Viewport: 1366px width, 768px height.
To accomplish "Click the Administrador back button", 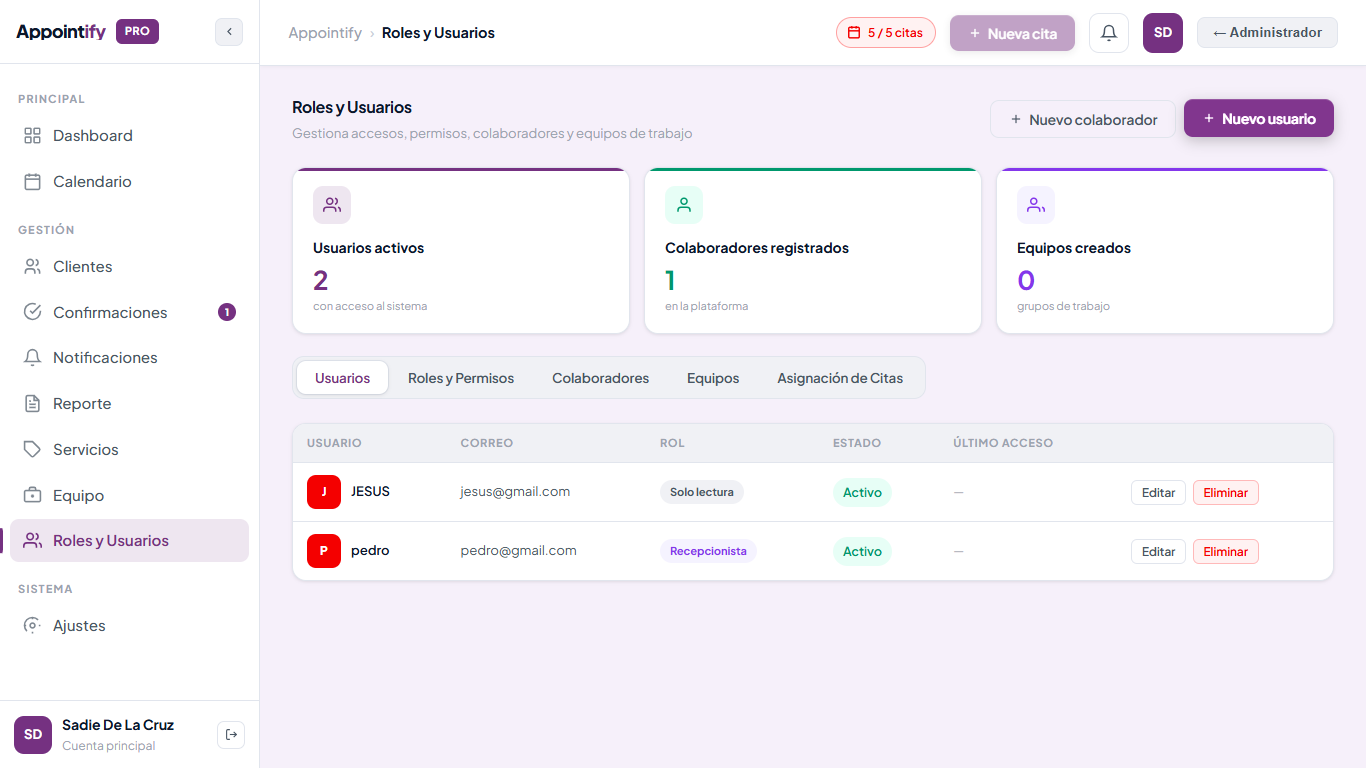I will pos(1267,32).
